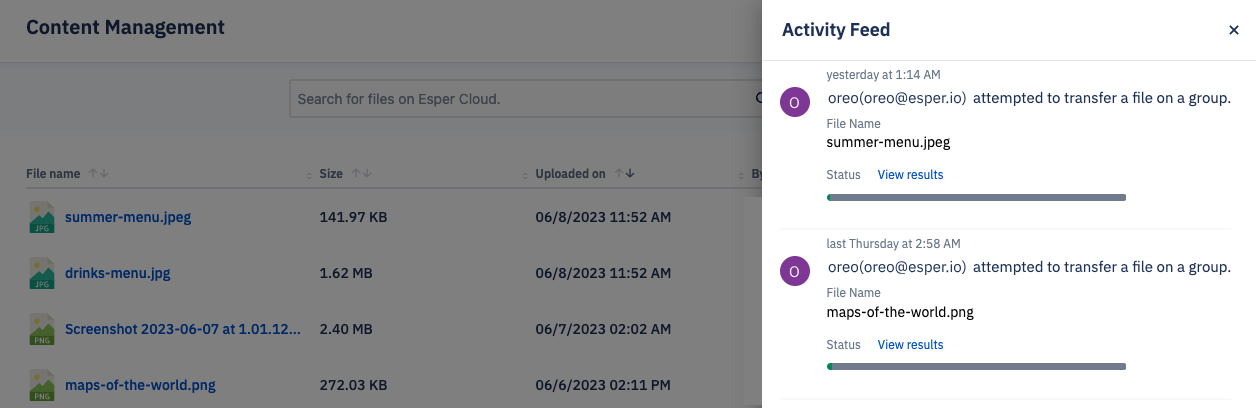View results for the summer-menu.jpeg transfer

(910, 175)
